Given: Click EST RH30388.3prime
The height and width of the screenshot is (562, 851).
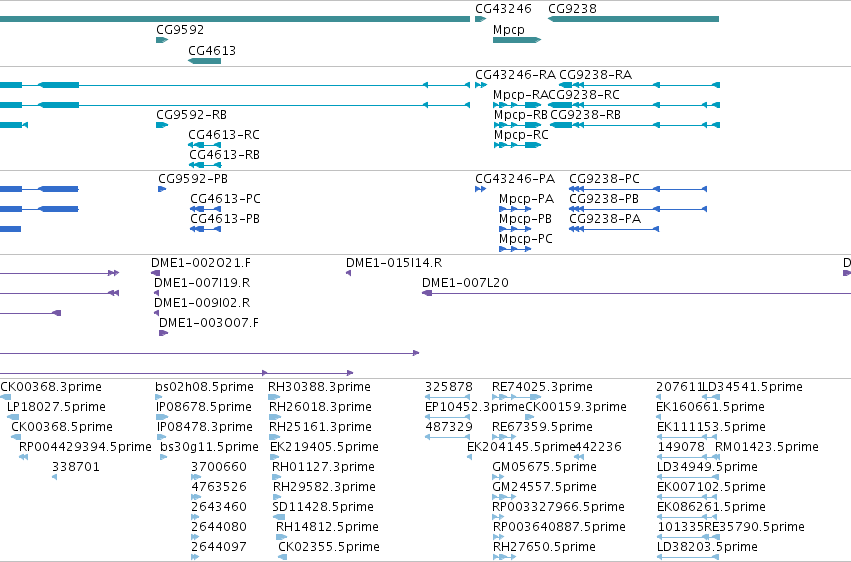Looking at the screenshot, I should click(x=319, y=387).
